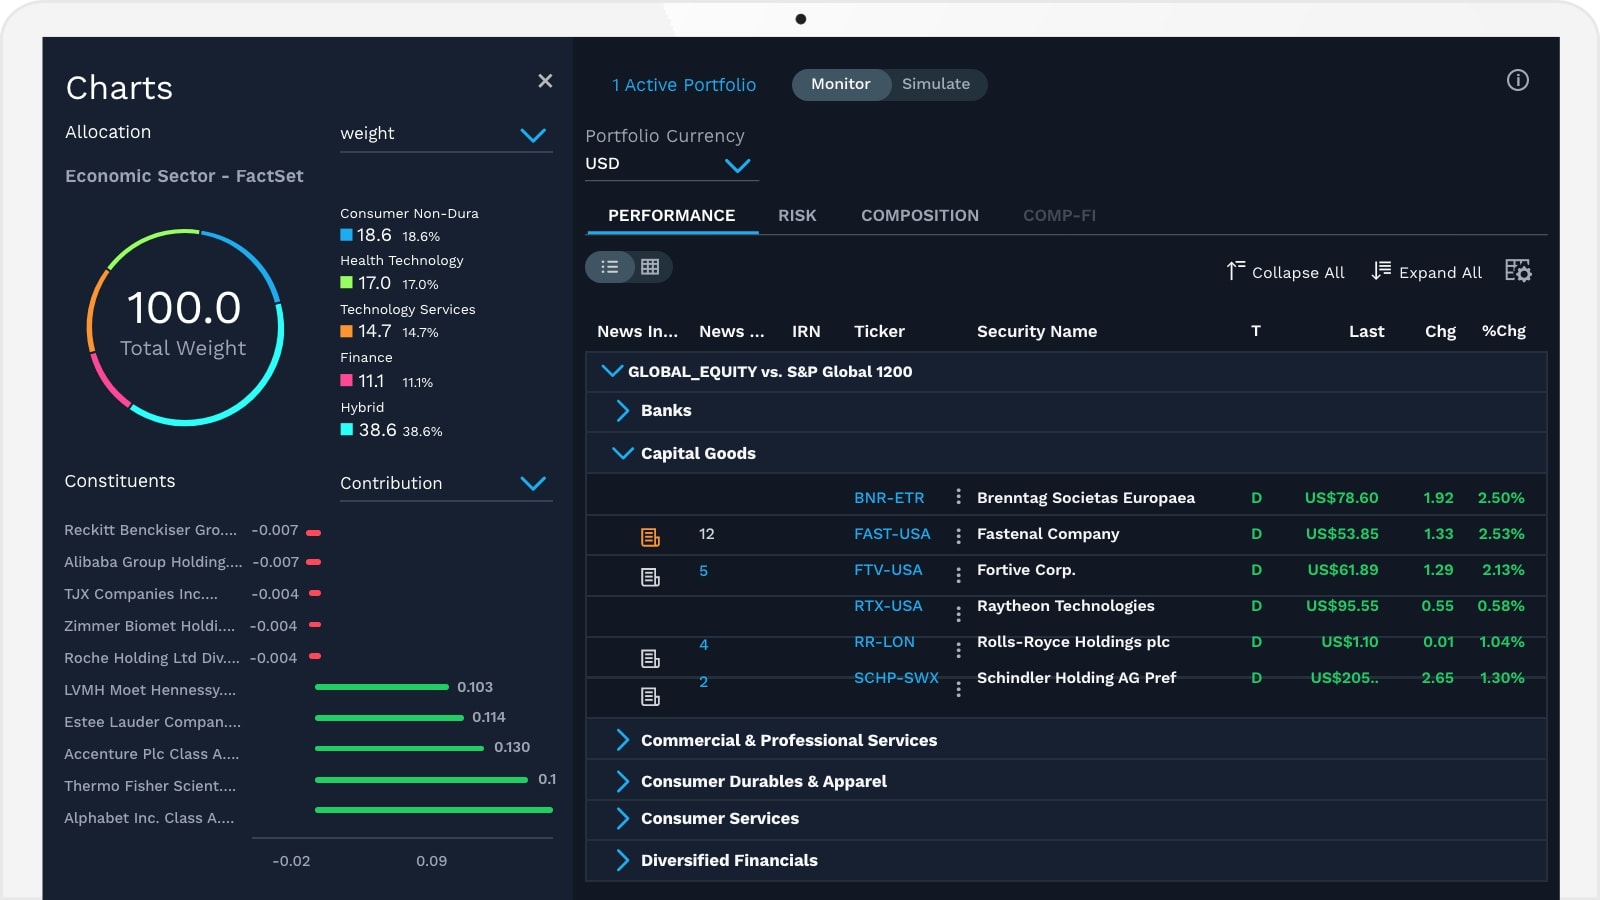Viewport: 1600px width, 900px height.
Task: Select the Reckitt Benckiser constituent row
Action: point(192,530)
